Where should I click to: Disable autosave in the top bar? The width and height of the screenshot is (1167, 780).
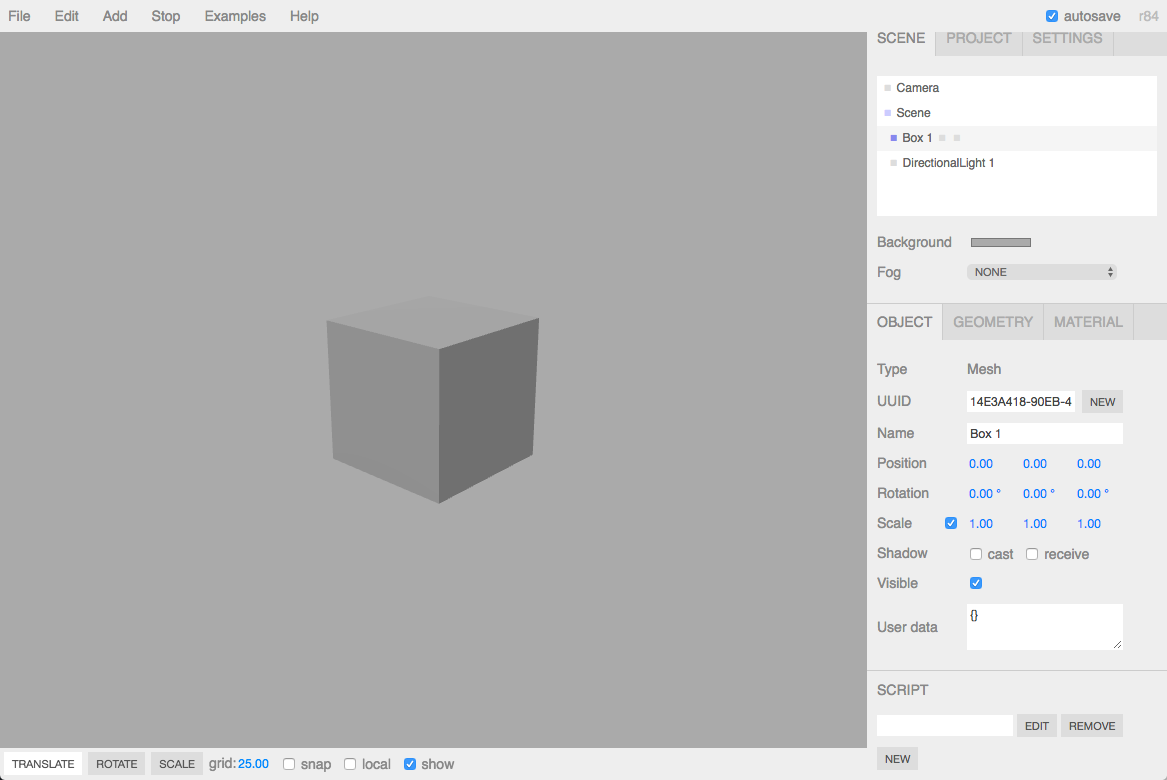pyautogui.click(x=1053, y=15)
